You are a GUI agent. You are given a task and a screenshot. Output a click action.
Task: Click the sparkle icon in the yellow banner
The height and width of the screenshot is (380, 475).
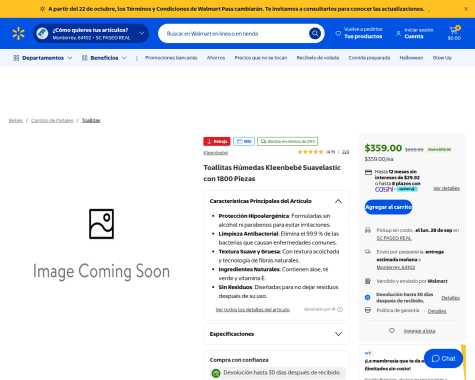pos(42,9)
